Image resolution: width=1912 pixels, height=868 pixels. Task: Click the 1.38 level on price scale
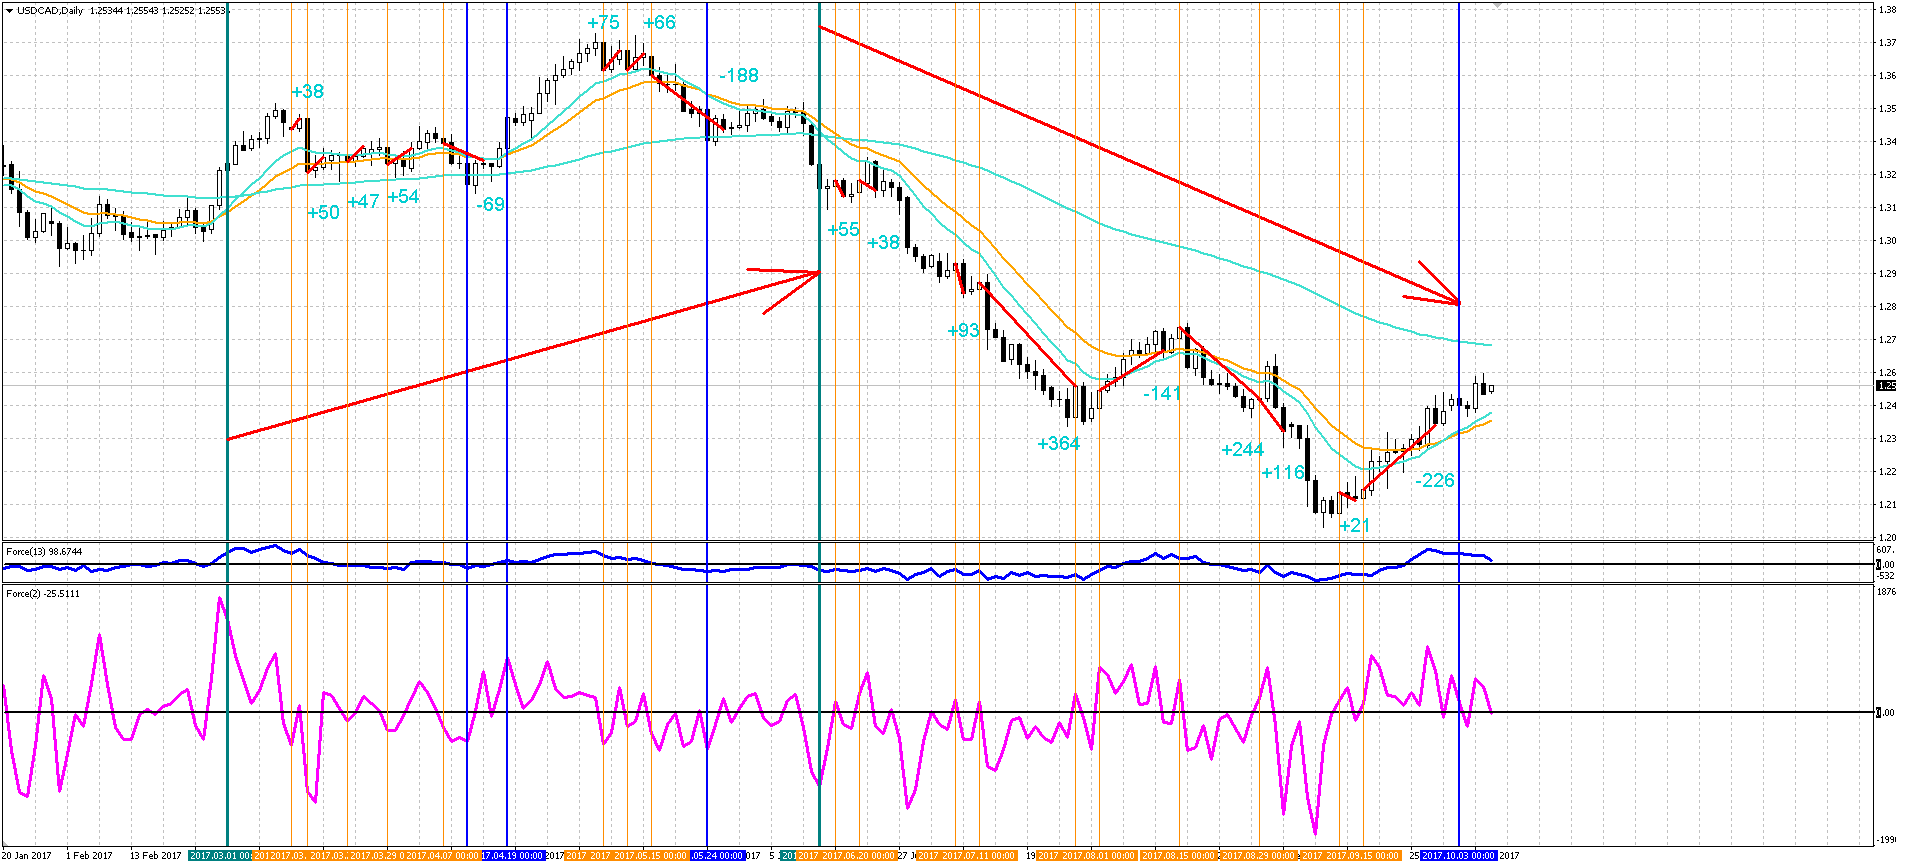tap(1887, 10)
